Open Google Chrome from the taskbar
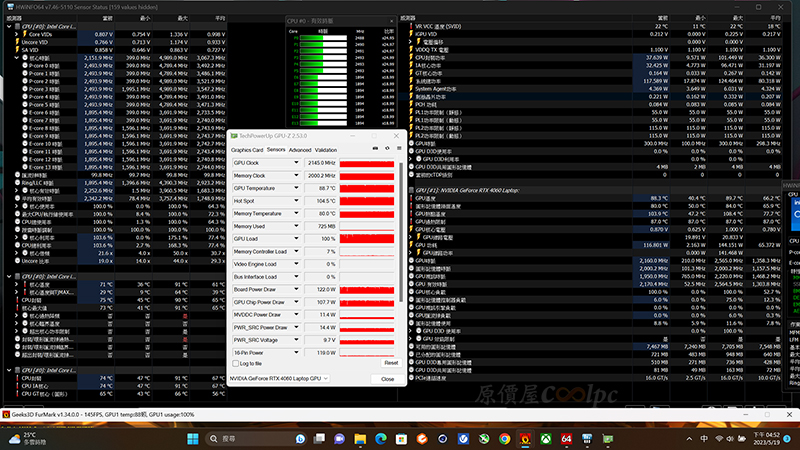The width and height of the screenshot is (800, 450). pos(505,439)
